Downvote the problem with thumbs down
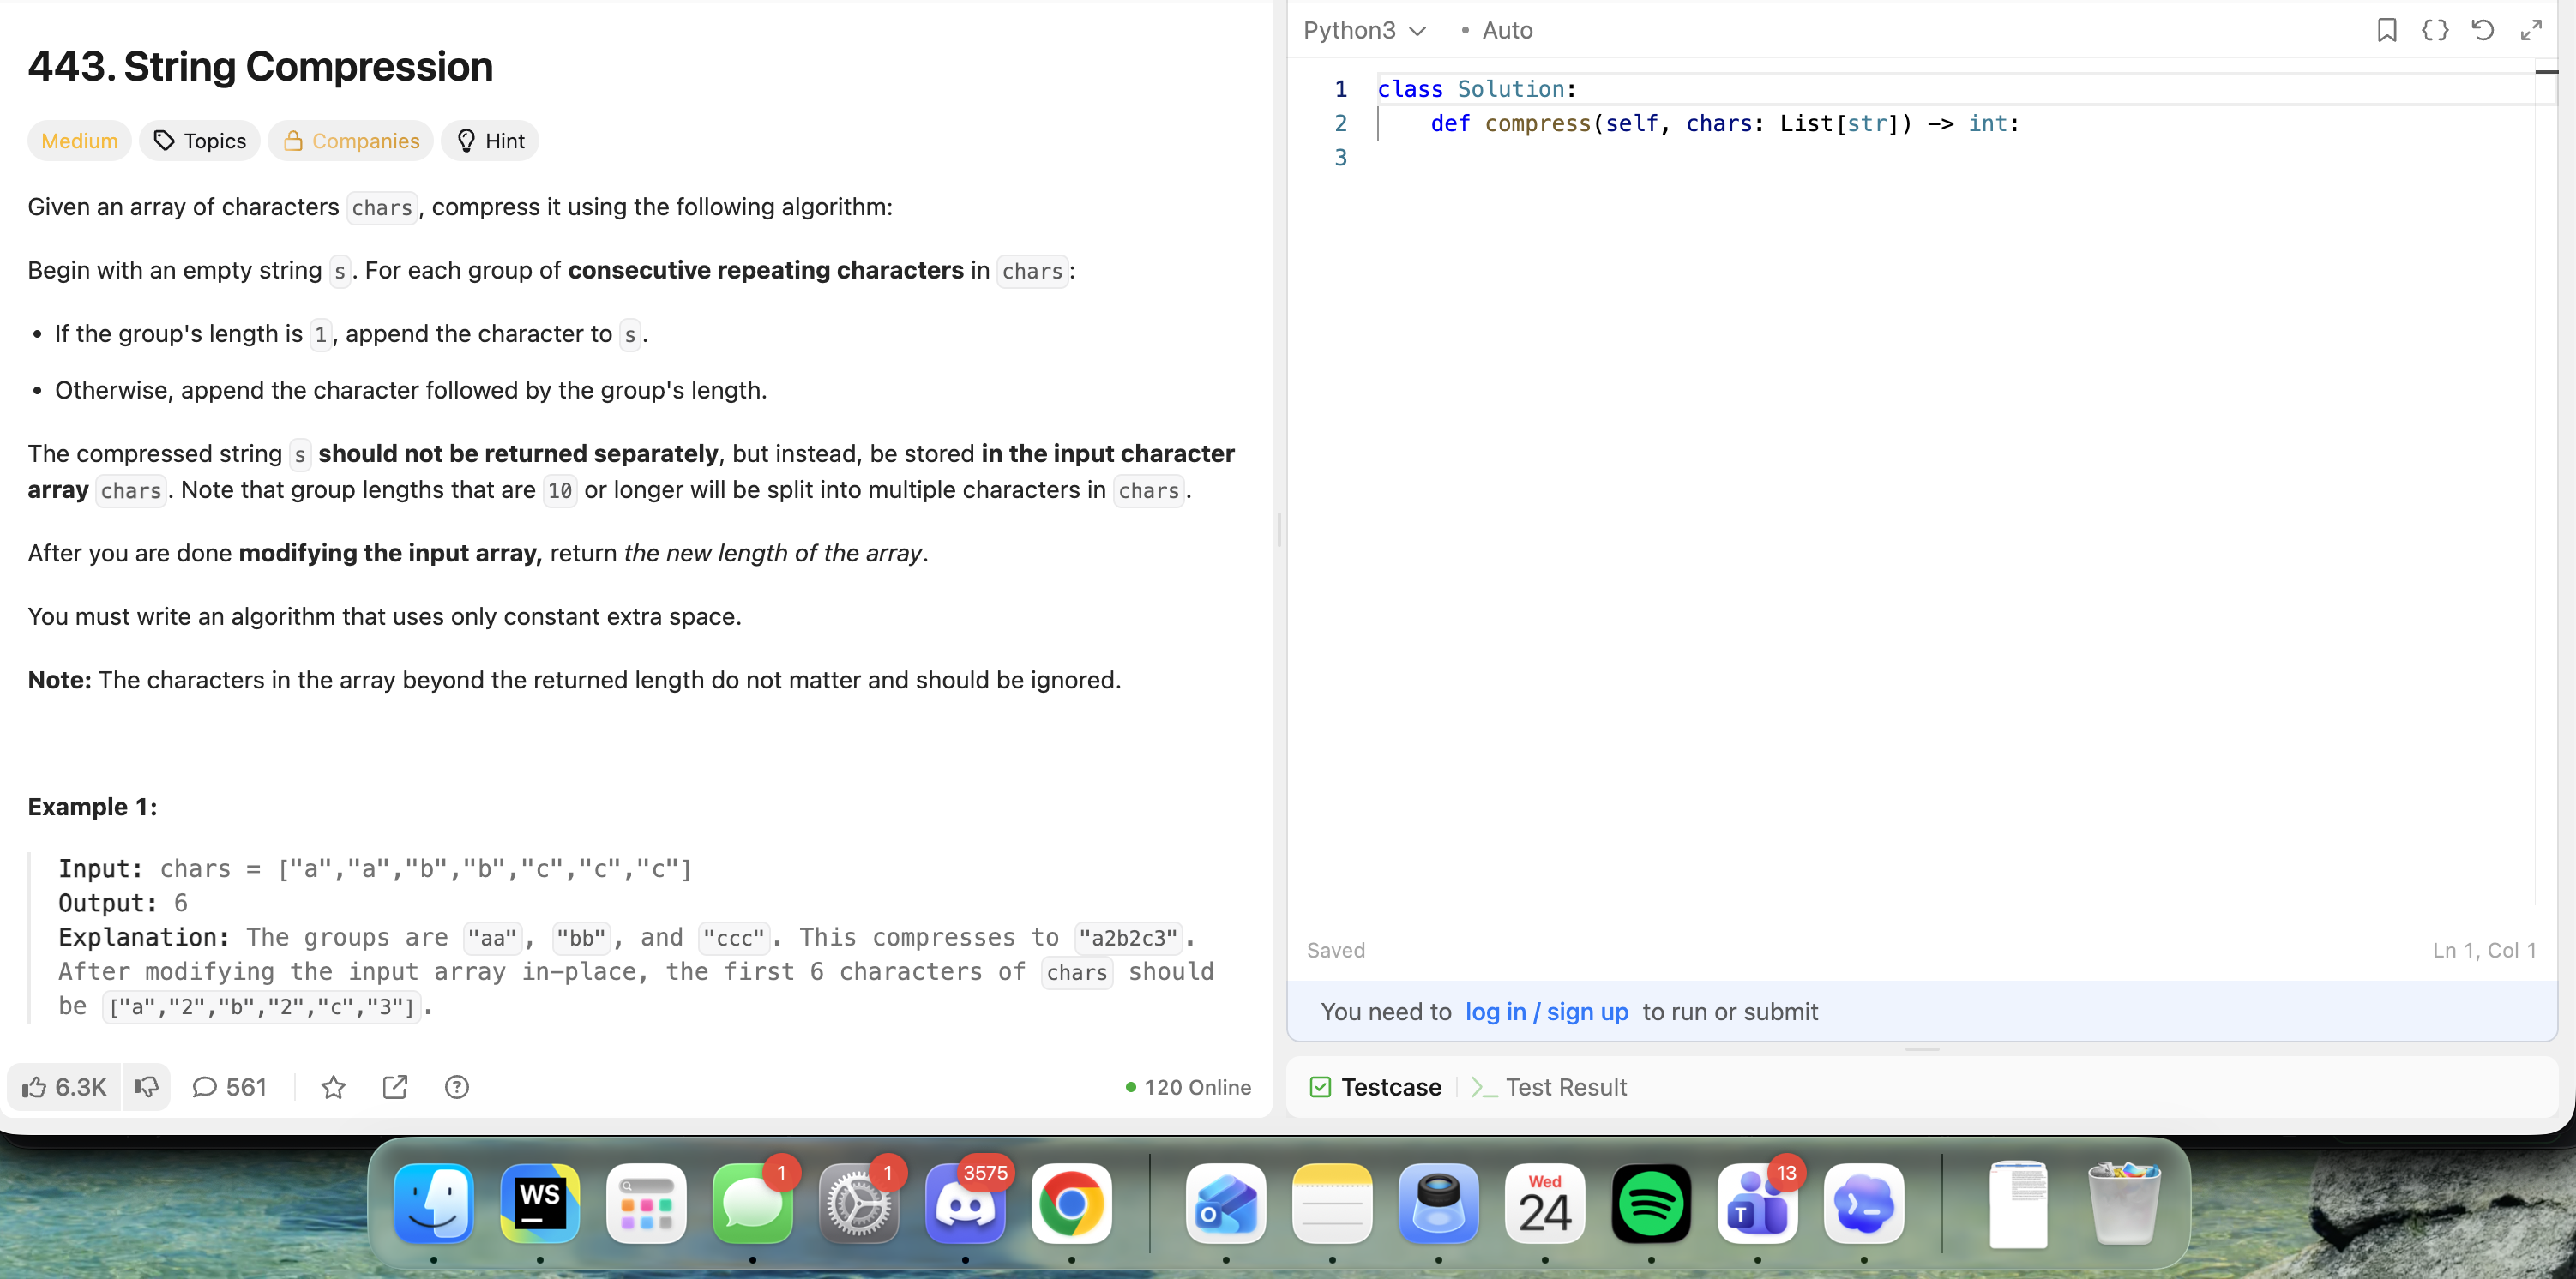This screenshot has height=1279, width=2576. (x=146, y=1087)
